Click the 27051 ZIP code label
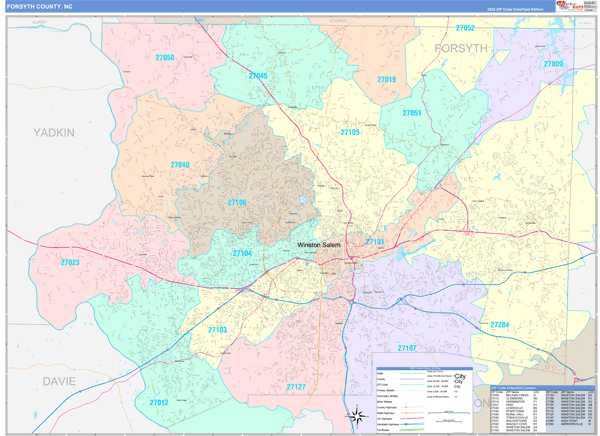Viewport: 600px width, 436px height. [412, 114]
